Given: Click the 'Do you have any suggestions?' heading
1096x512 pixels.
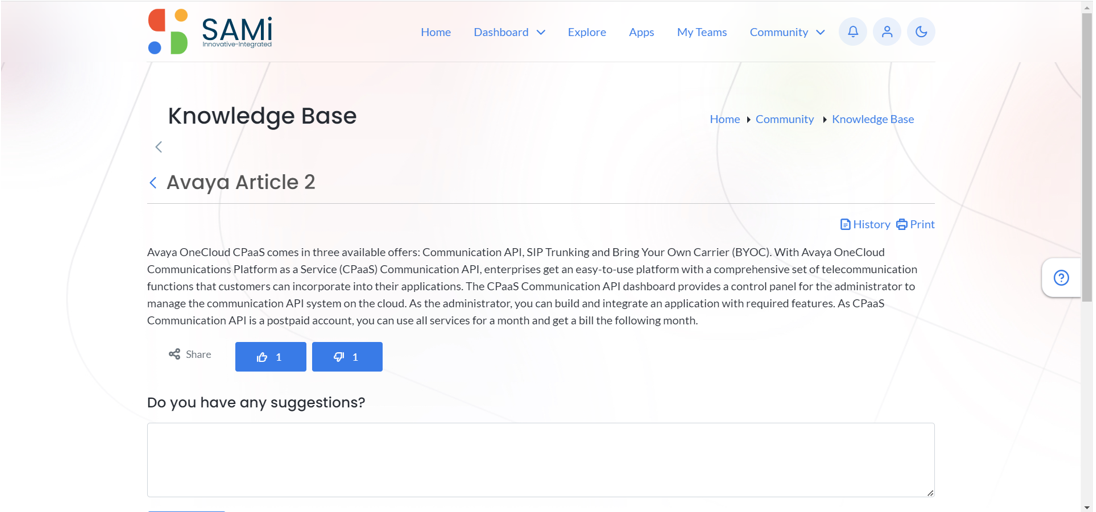Looking at the screenshot, I should (256, 403).
